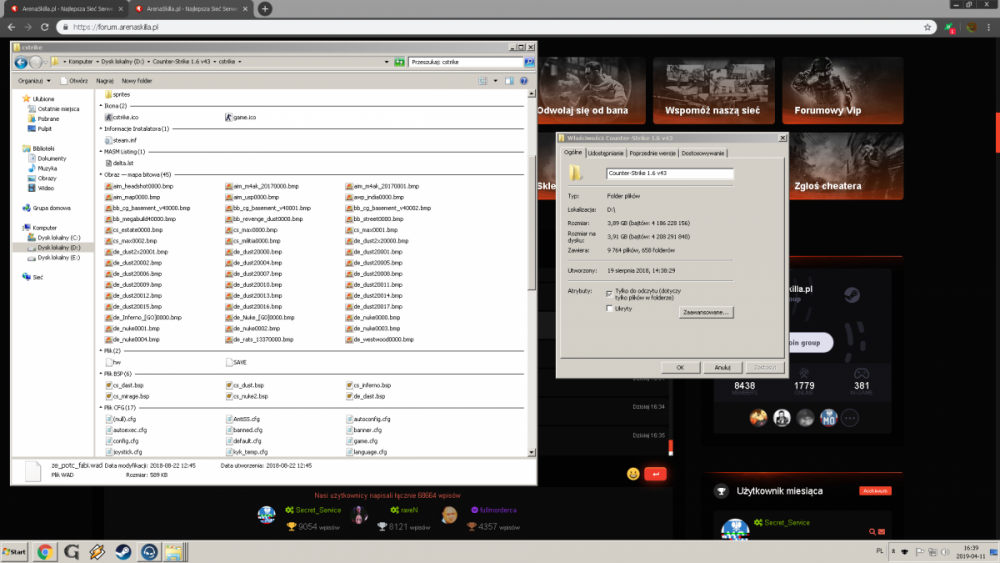This screenshot has height=563, width=1000.
Task: Tick the 'Ukryty' attribute checkbox
Action: [609, 309]
